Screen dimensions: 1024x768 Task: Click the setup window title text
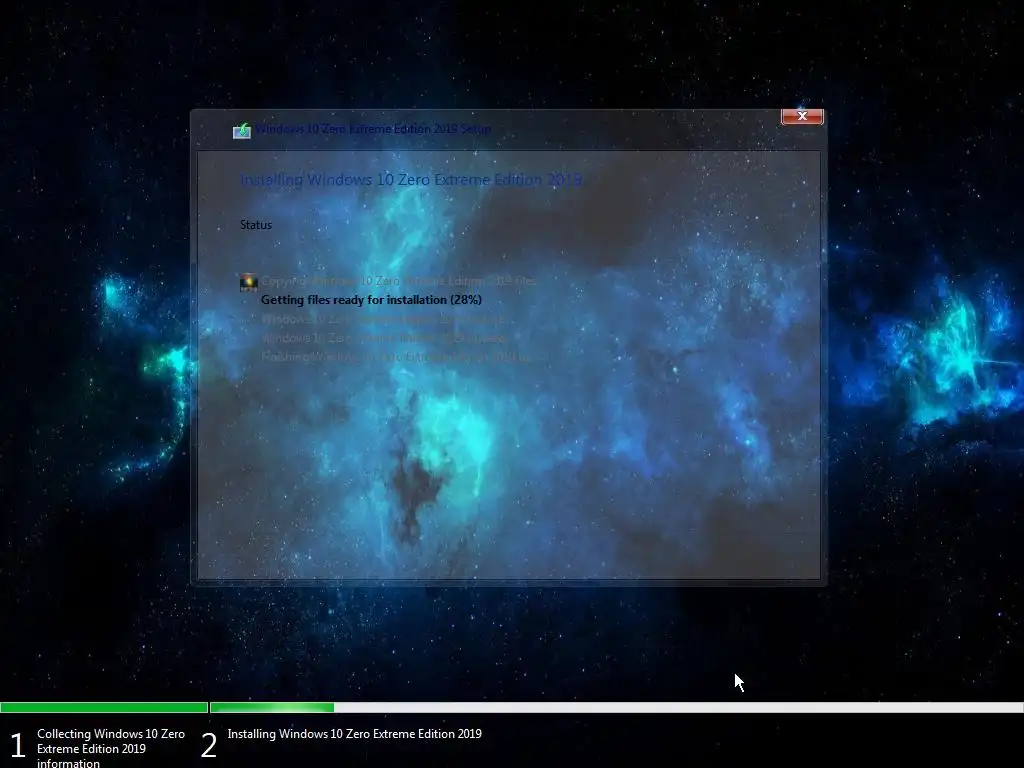coord(373,129)
